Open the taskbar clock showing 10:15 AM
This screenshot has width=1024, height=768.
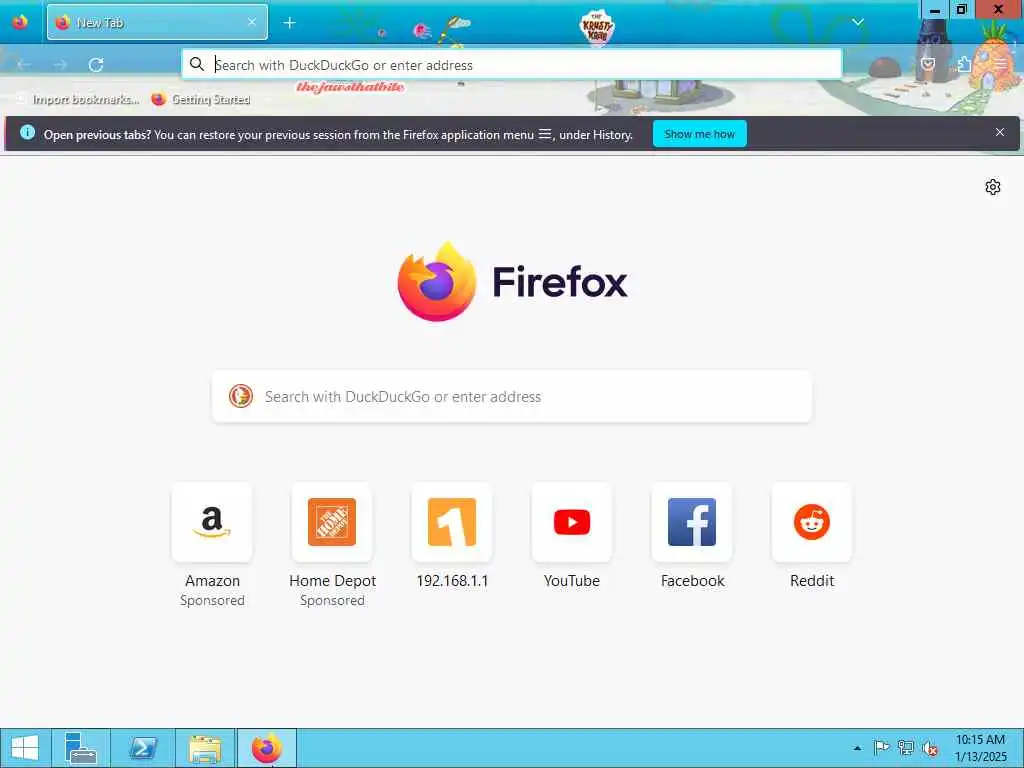980,748
